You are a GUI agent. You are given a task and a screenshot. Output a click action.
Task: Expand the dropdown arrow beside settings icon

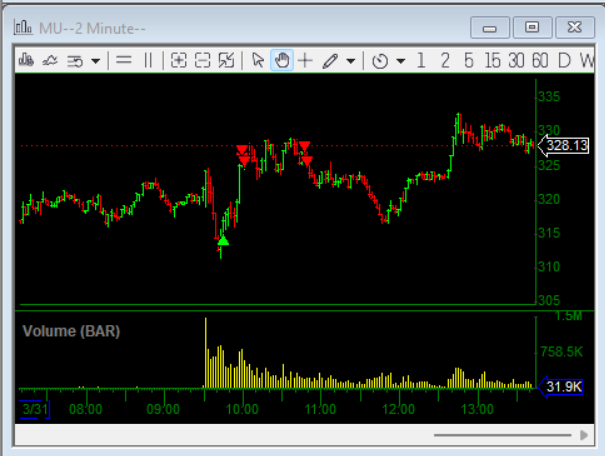[x=96, y=61]
